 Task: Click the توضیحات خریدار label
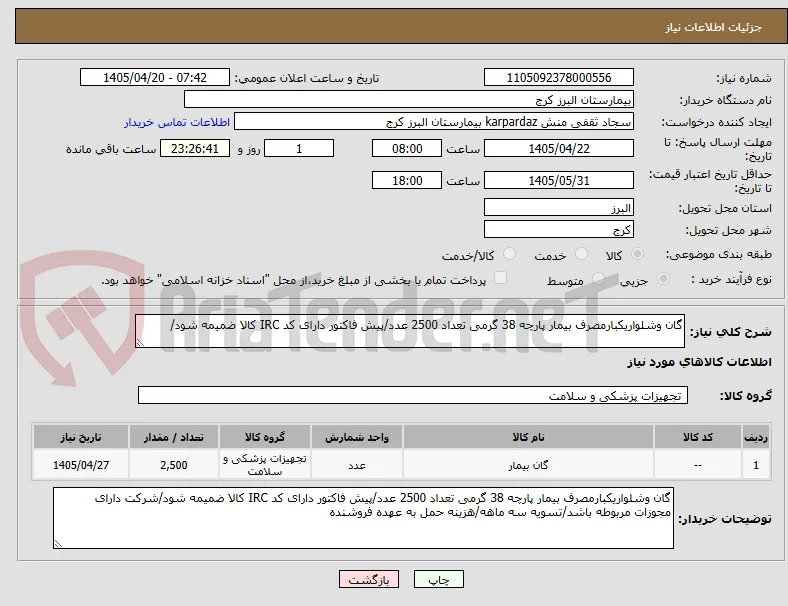pos(725,519)
